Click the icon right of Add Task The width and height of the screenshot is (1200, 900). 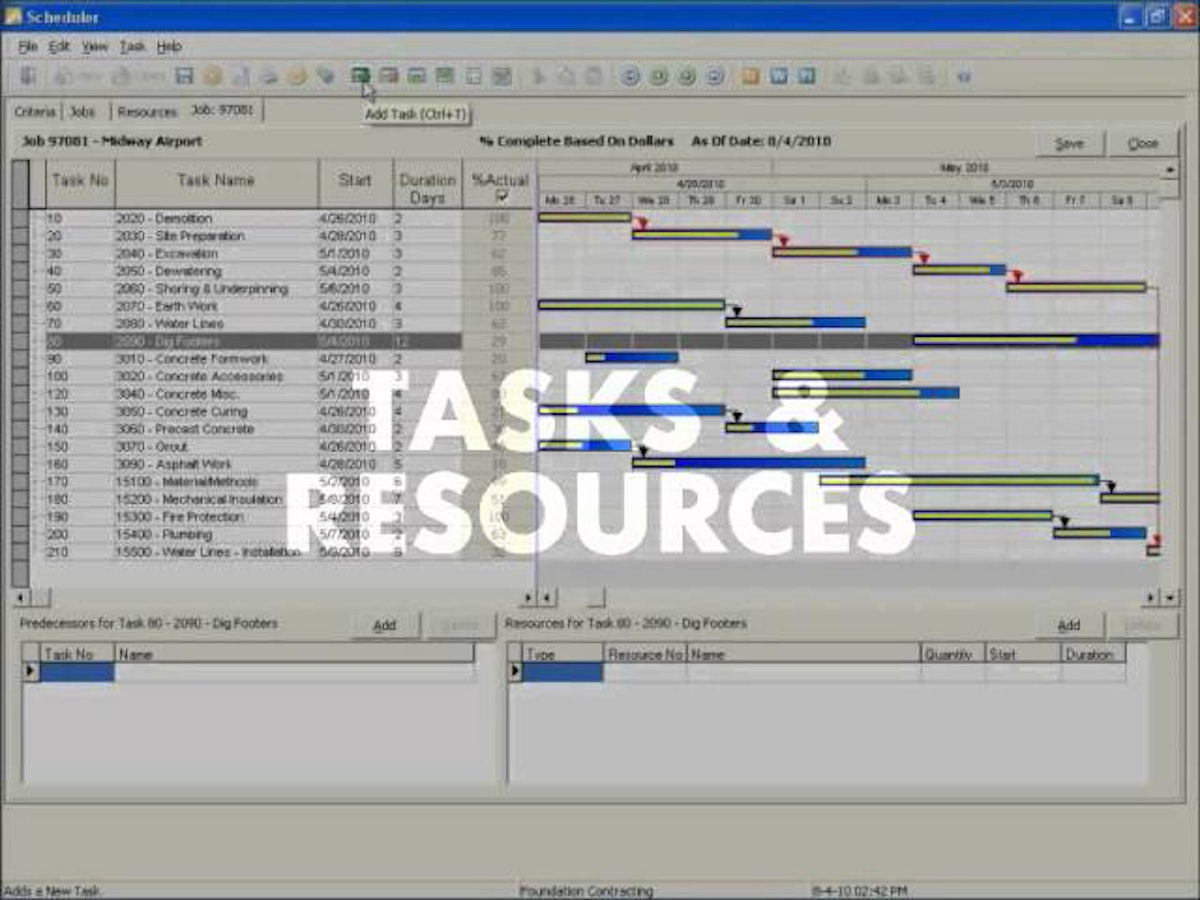click(x=388, y=75)
